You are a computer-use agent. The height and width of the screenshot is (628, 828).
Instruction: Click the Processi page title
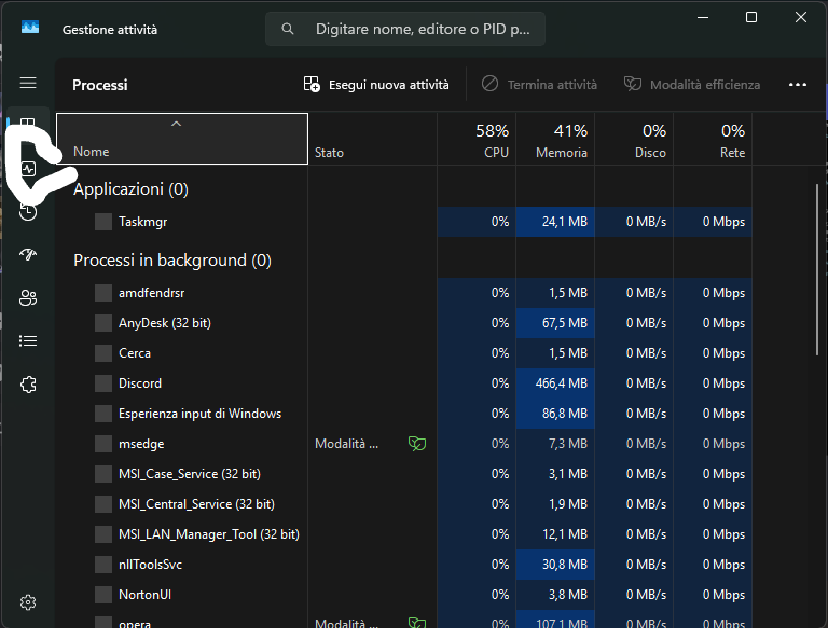click(x=100, y=85)
